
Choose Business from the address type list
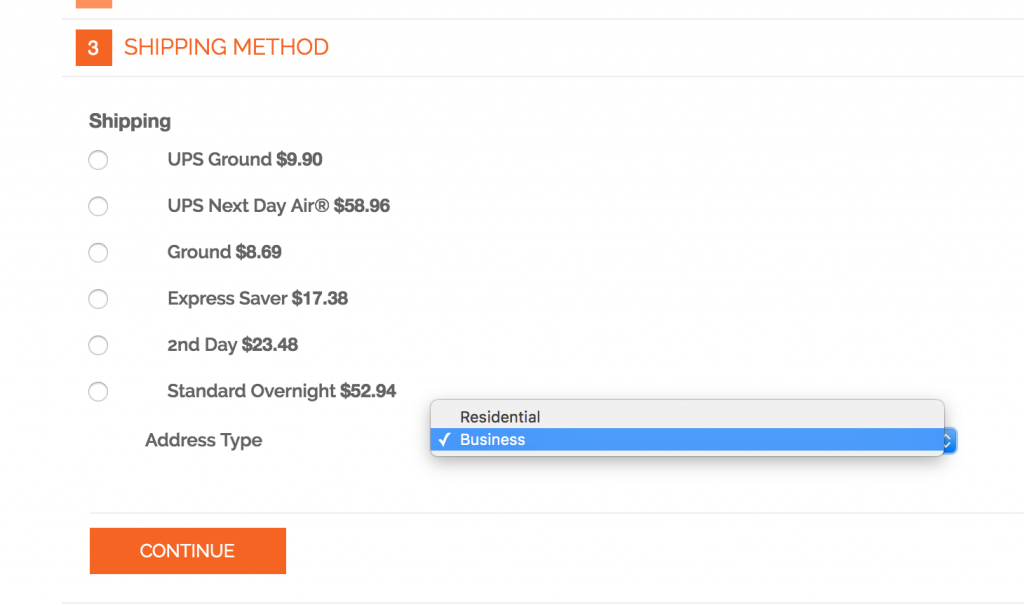point(492,440)
